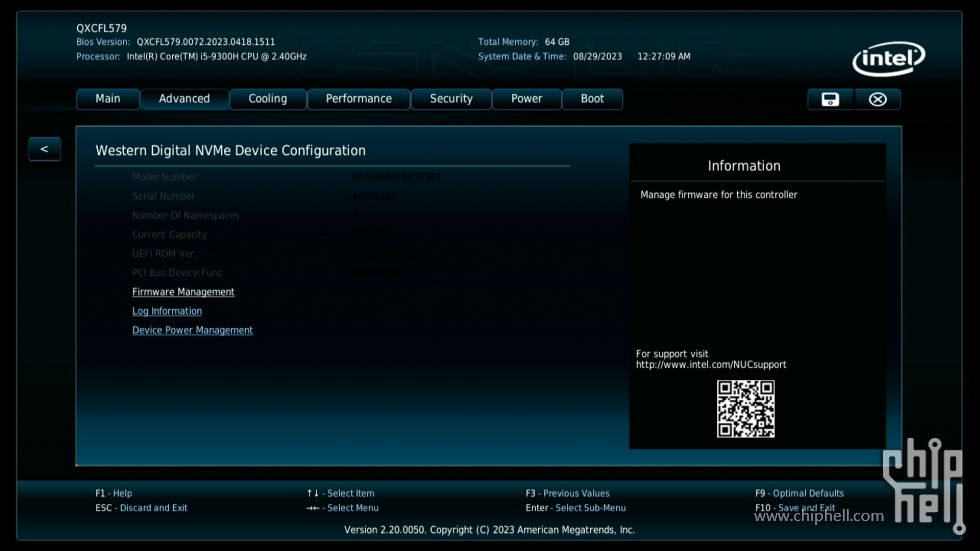
Task: Click the F9 - Optimal Defaults hint
Action: [799, 494]
